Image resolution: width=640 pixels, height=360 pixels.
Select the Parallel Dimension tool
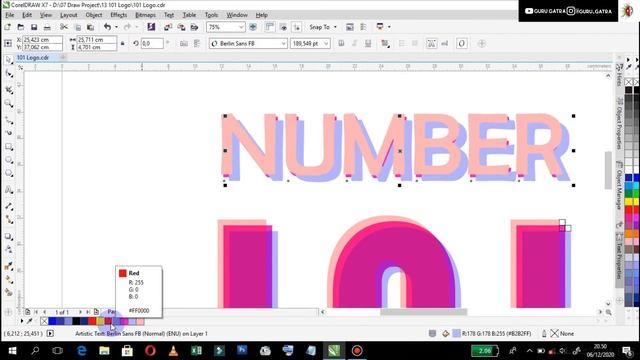click(9, 206)
